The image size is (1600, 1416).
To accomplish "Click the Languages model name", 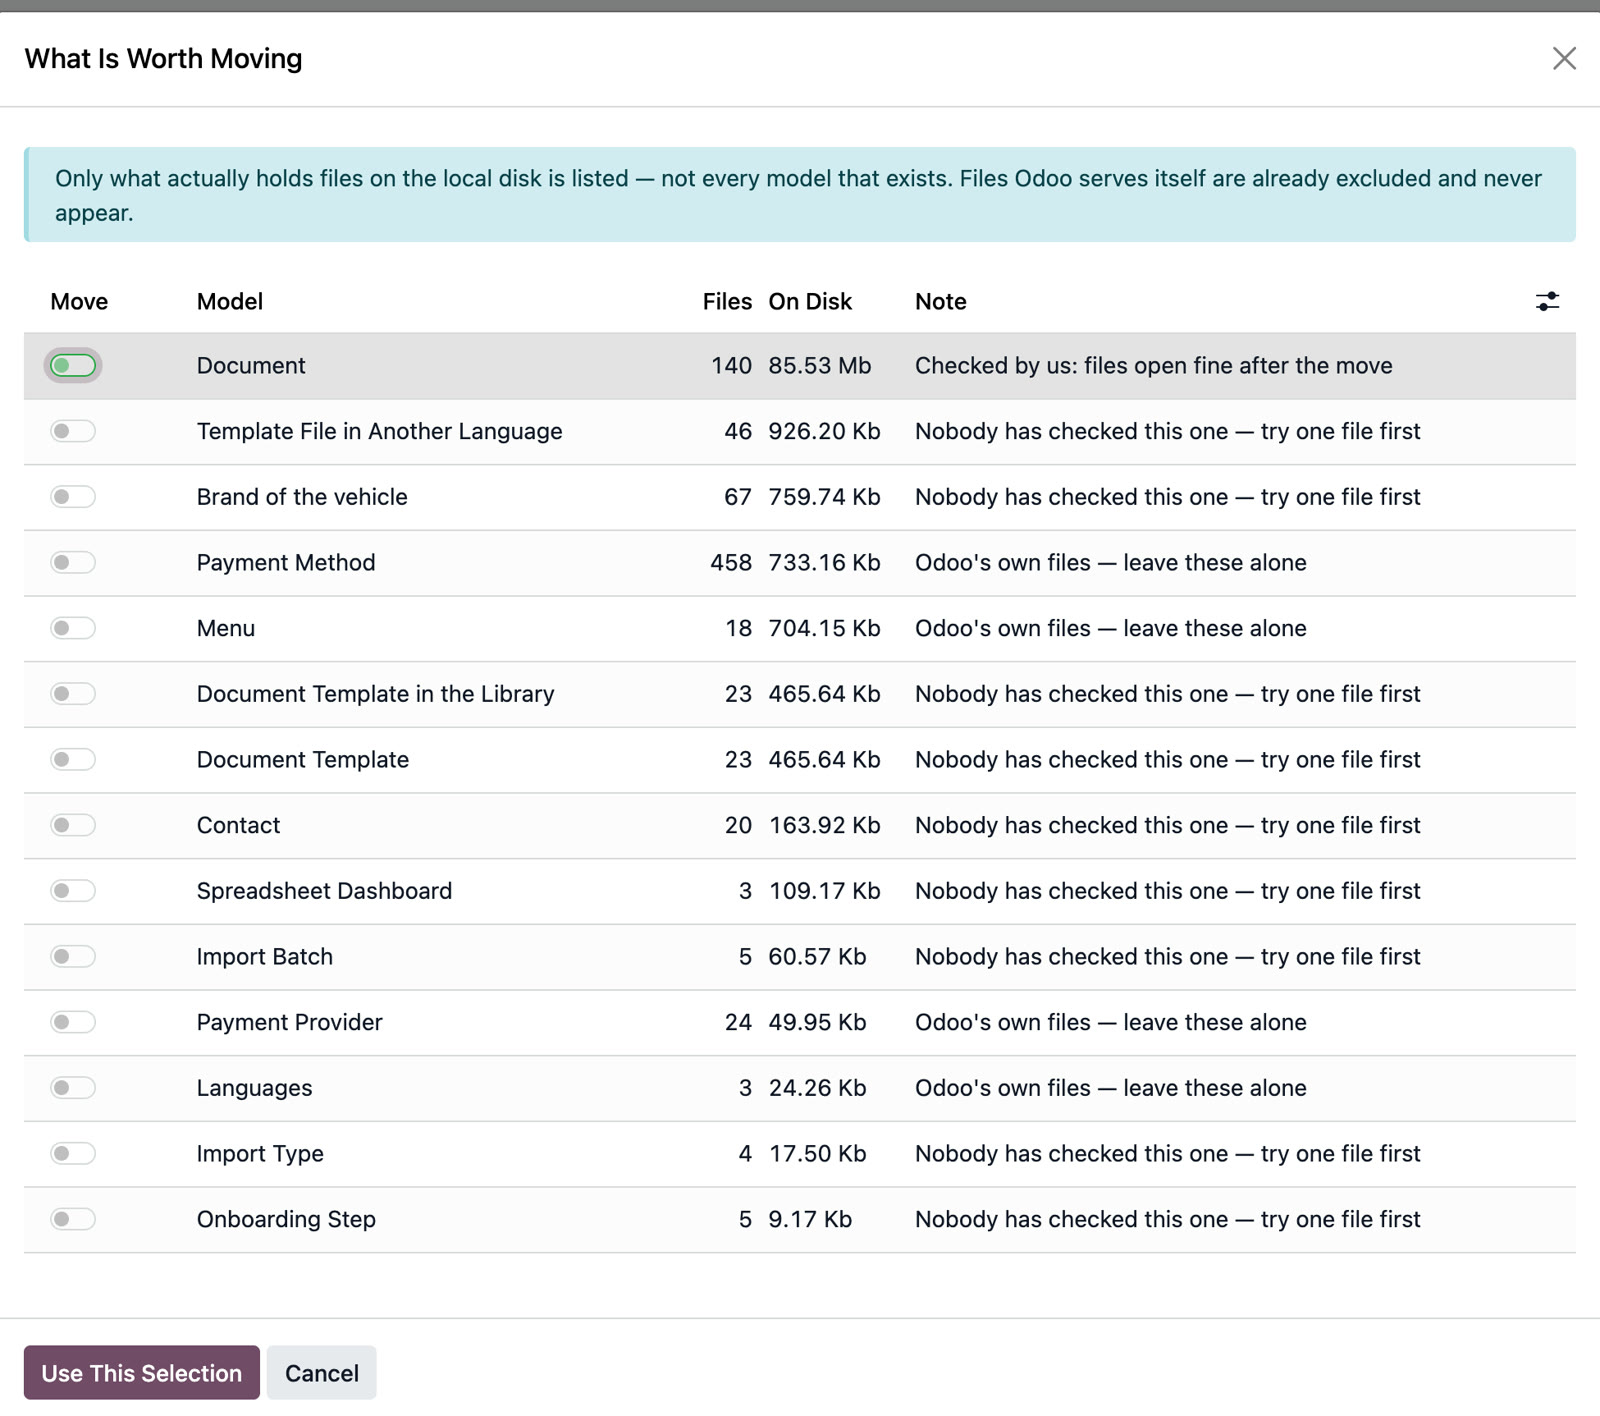I will (254, 1088).
